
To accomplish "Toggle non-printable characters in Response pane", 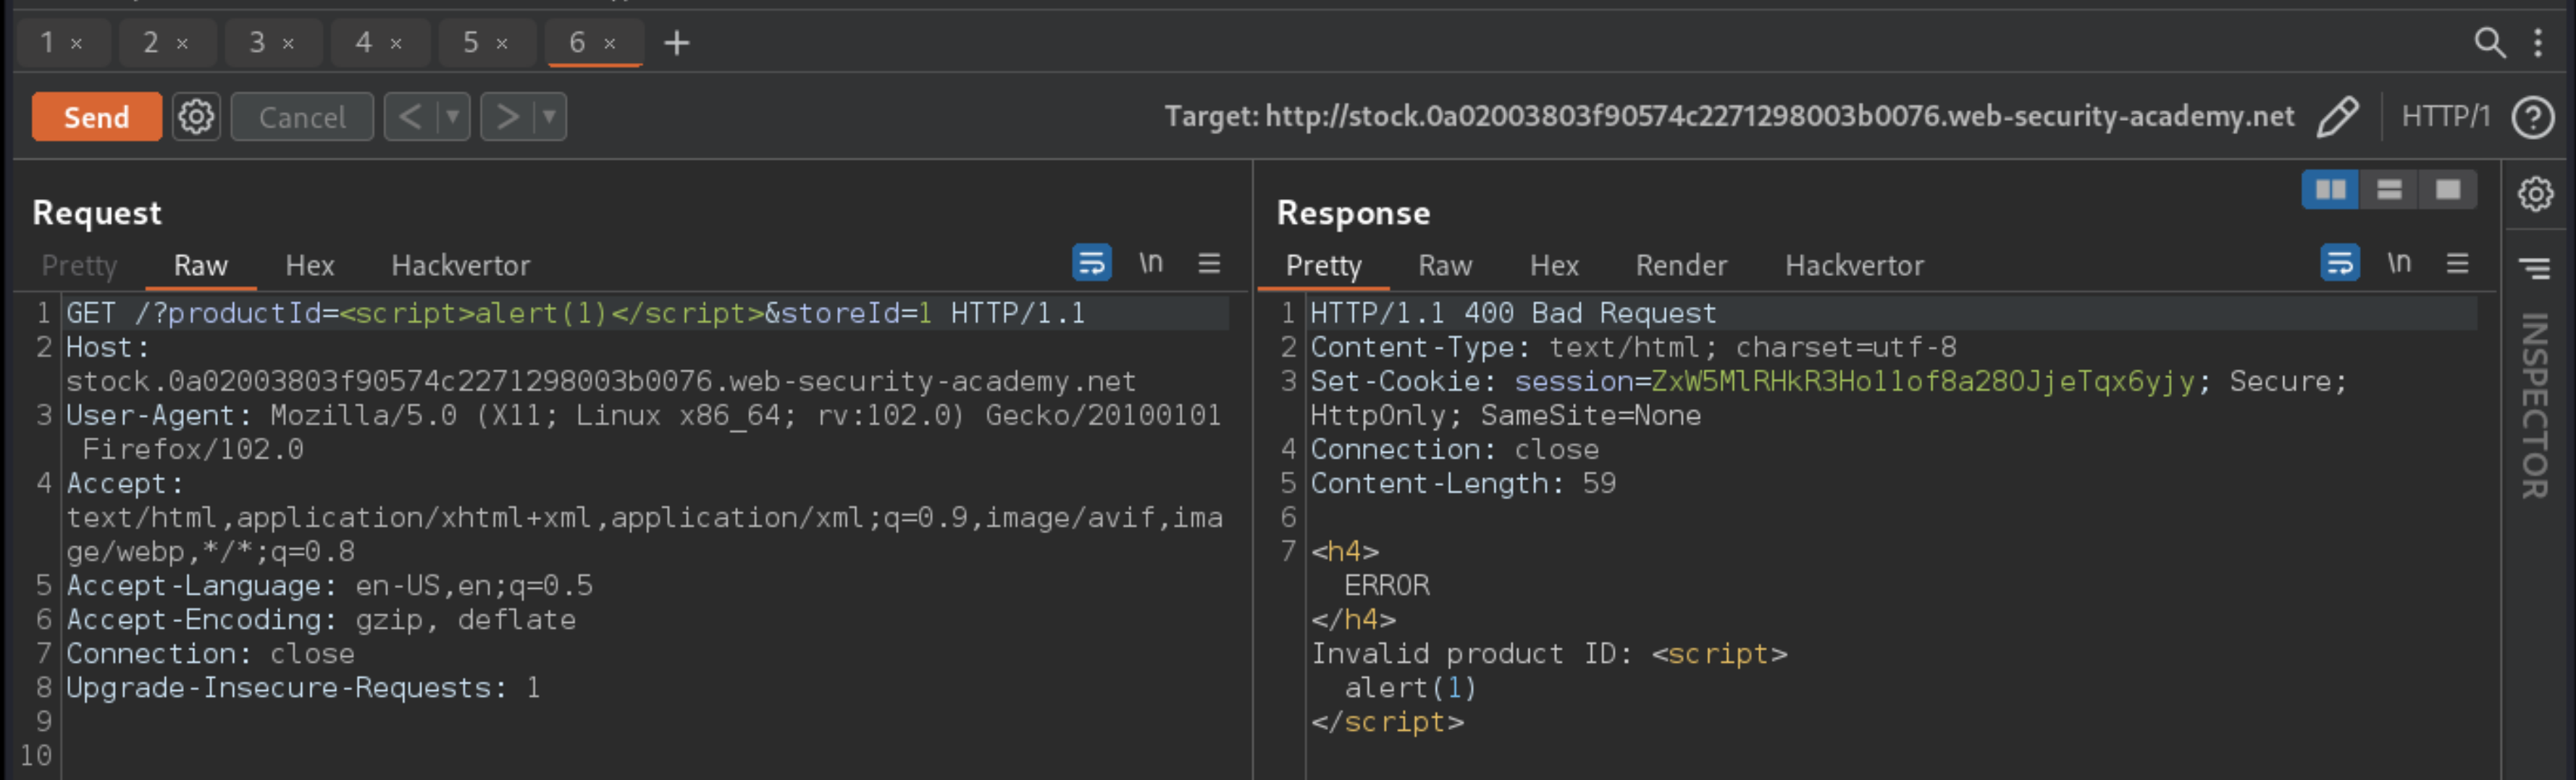I will pyautogui.click(x=2399, y=263).
